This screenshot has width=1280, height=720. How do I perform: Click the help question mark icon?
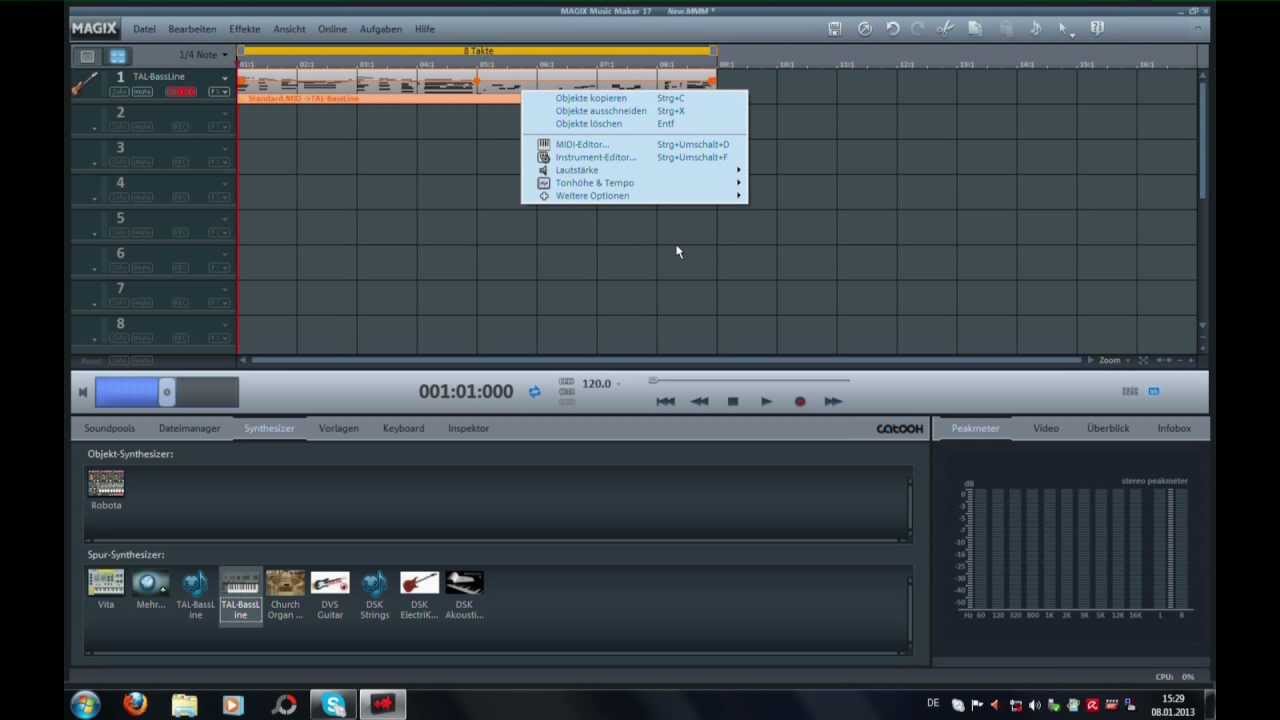(1097, 29)
